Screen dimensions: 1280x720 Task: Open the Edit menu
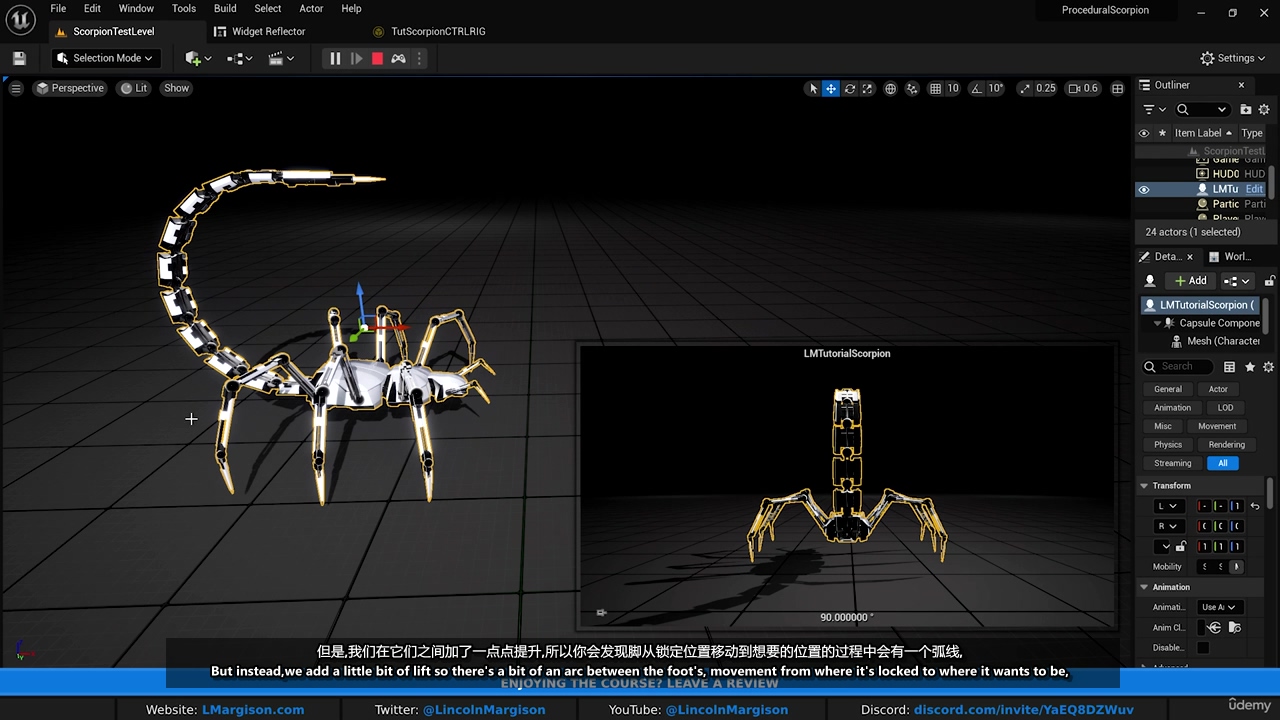92,8
